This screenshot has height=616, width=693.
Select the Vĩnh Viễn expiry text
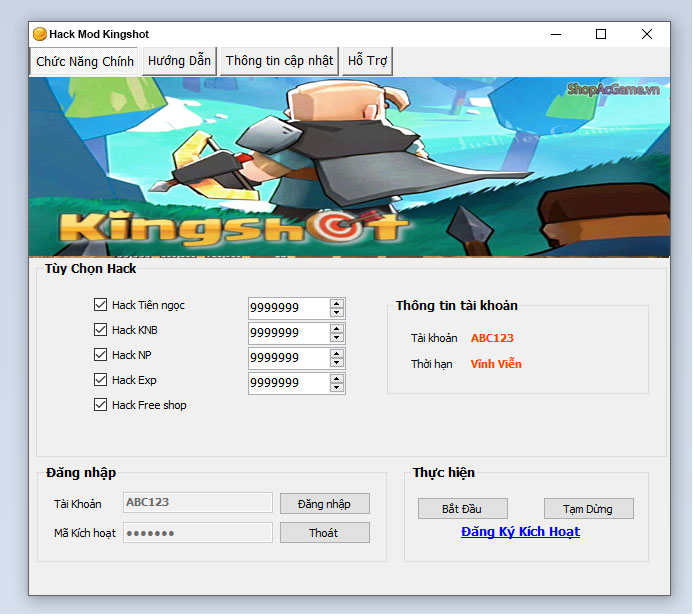coord(496,364)
